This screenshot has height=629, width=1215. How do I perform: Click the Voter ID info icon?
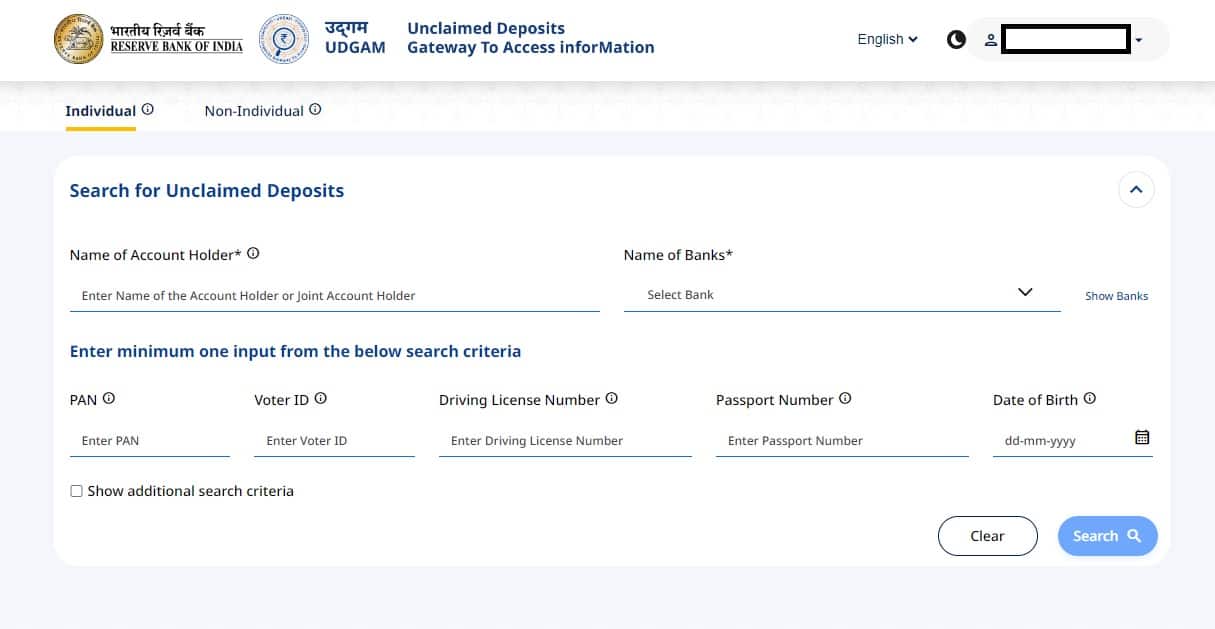click(321, 397)
